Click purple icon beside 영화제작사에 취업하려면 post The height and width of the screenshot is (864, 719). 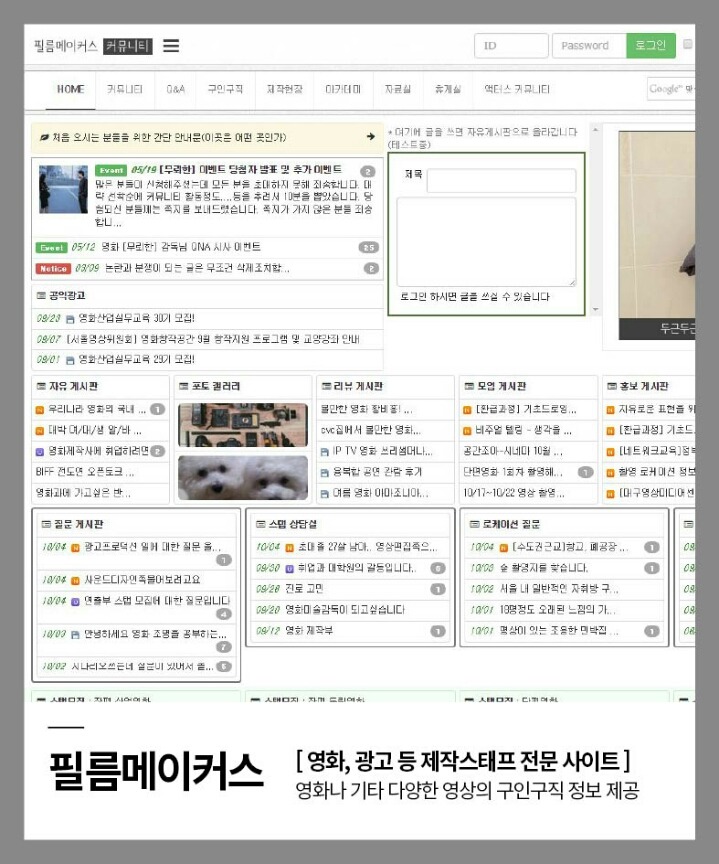click(40, 451)
